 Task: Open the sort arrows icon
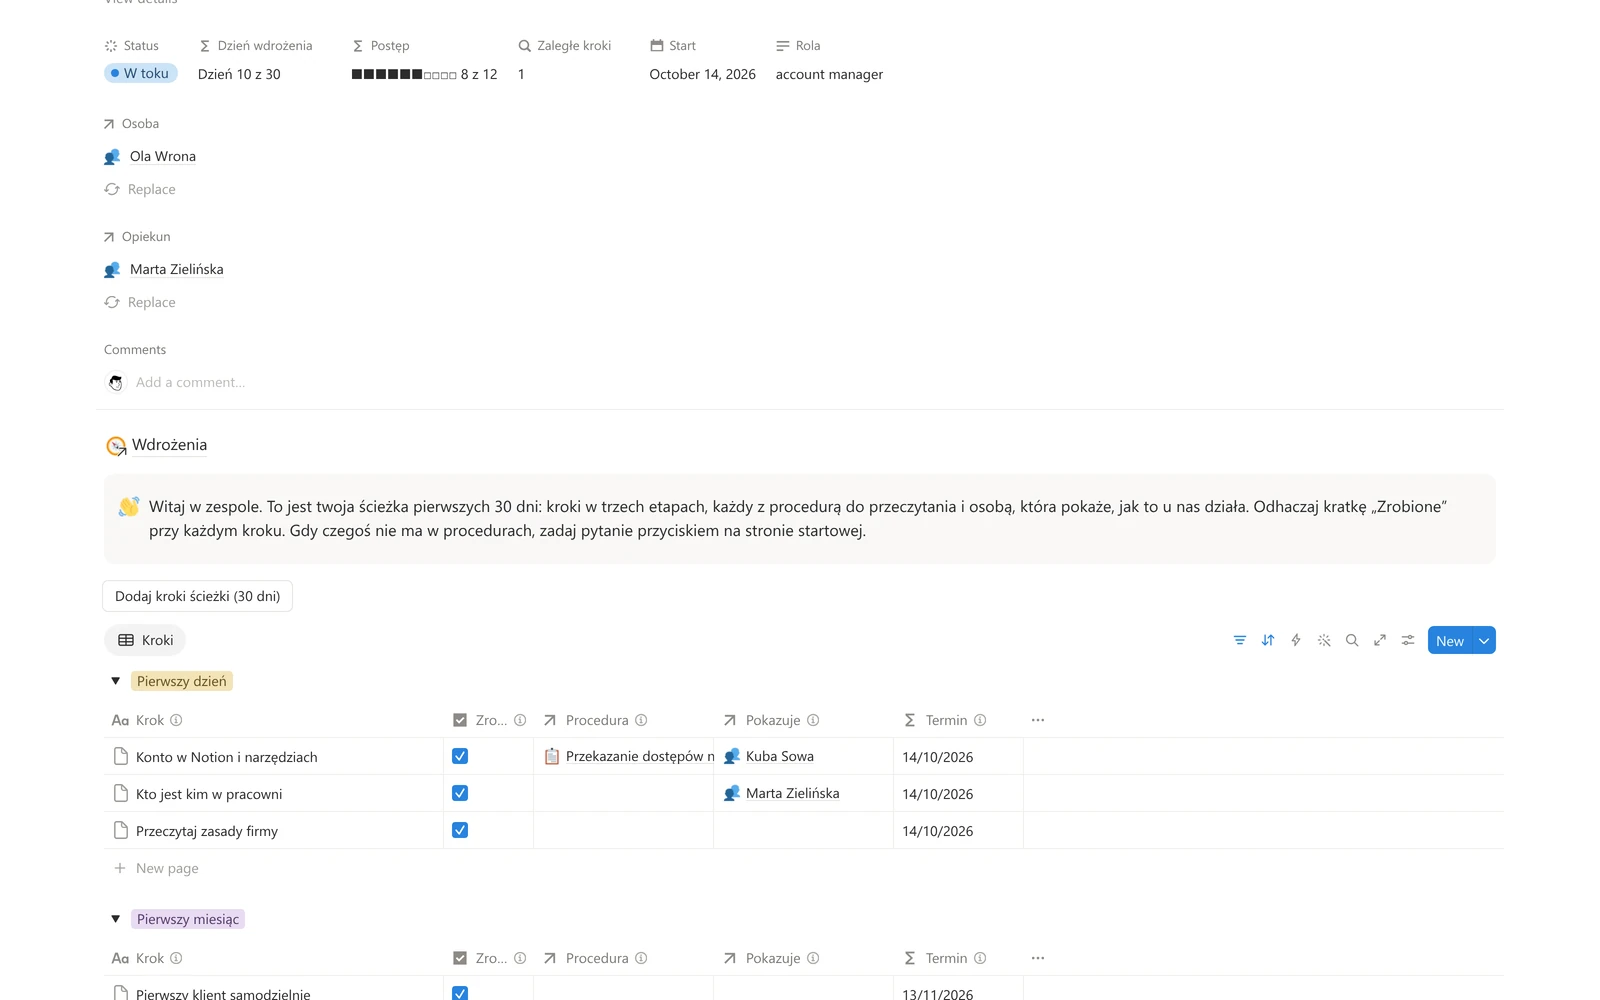[1268, 640]
